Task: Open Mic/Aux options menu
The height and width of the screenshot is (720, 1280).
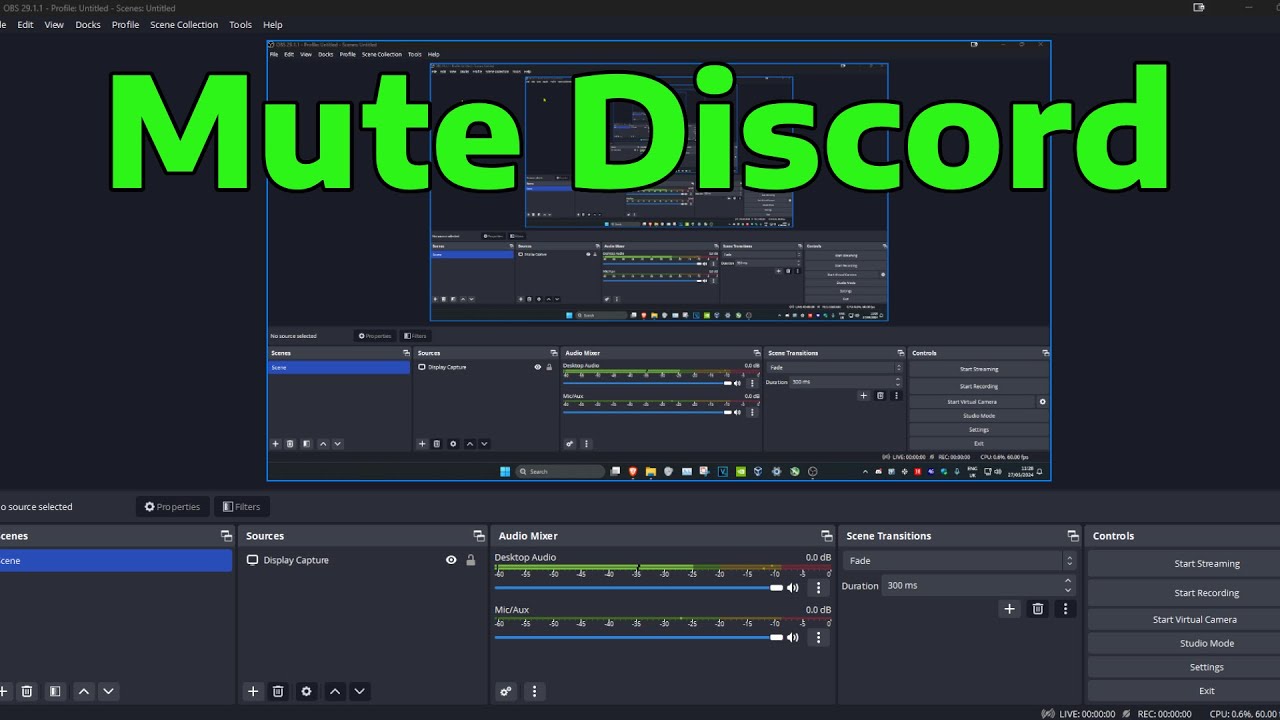Action: 819,637
